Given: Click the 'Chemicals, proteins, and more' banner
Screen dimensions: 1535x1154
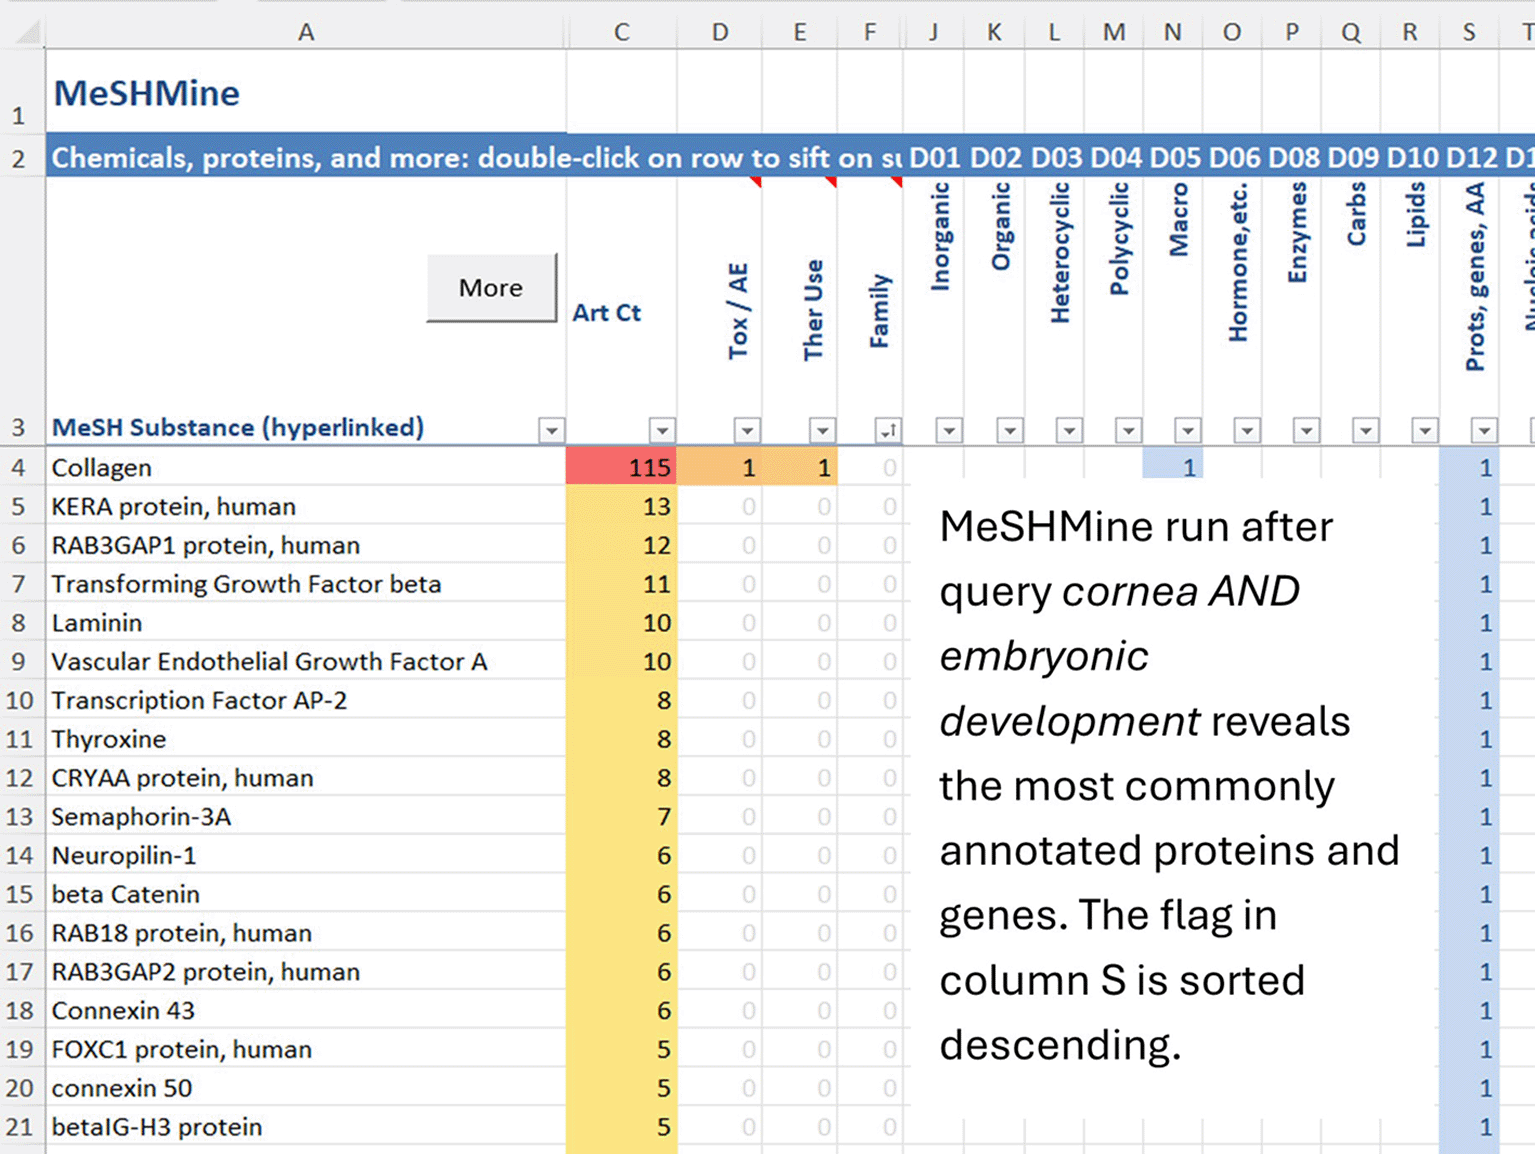Looking at the screenshot, I should 475,158.
